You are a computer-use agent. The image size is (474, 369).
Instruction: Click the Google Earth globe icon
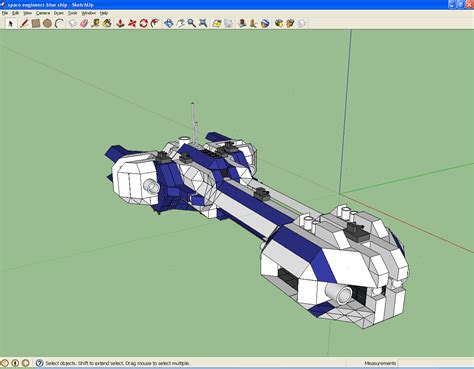[x=265, y=23]
